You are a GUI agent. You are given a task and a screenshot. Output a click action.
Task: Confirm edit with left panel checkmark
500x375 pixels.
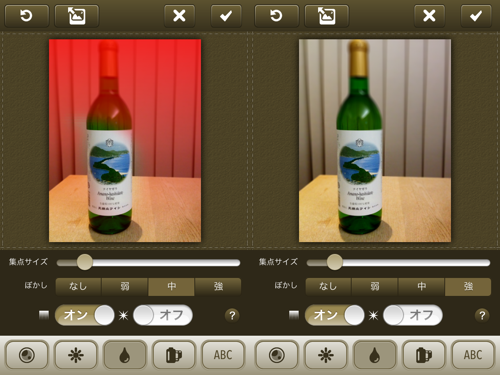[226, 16]
